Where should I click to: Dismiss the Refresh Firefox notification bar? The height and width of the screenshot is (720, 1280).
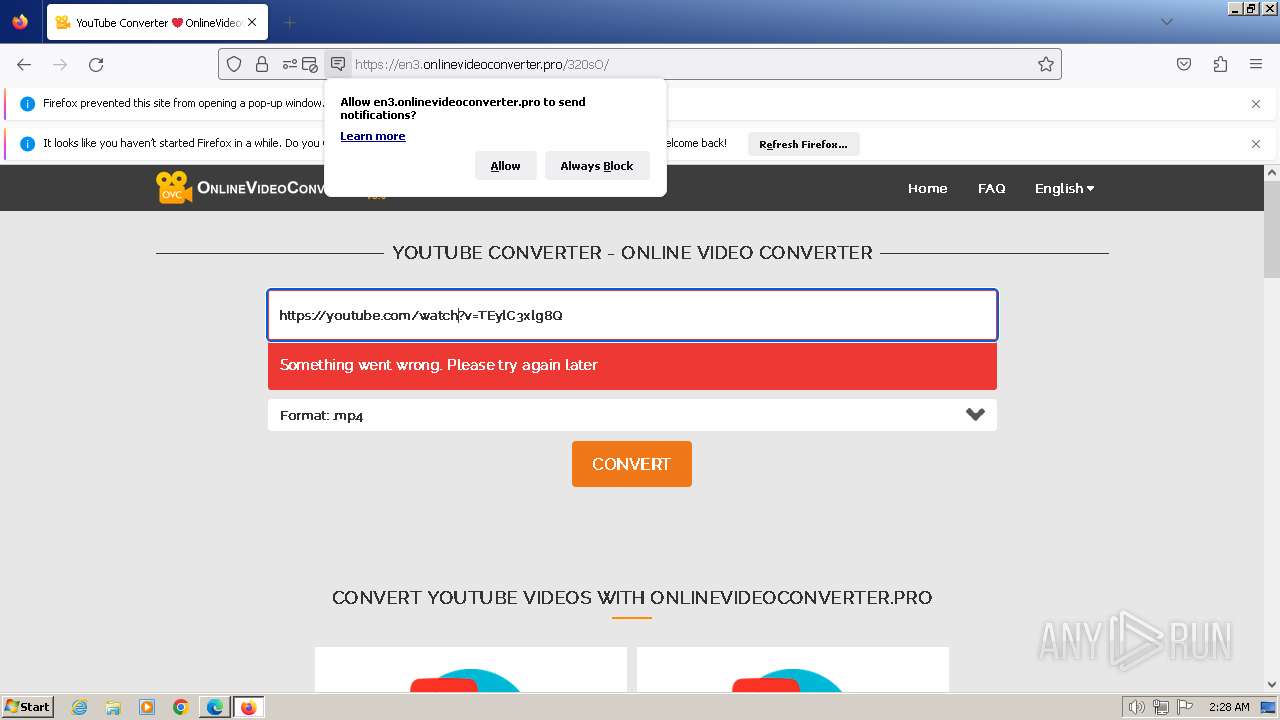coord(1256,144)
